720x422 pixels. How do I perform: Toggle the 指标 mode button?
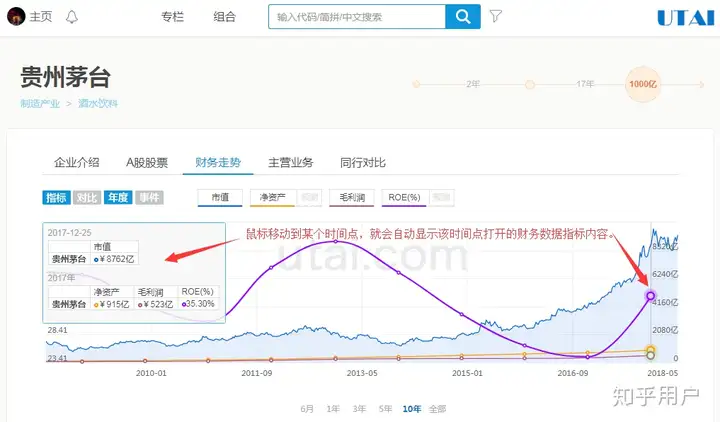(56, 197)
